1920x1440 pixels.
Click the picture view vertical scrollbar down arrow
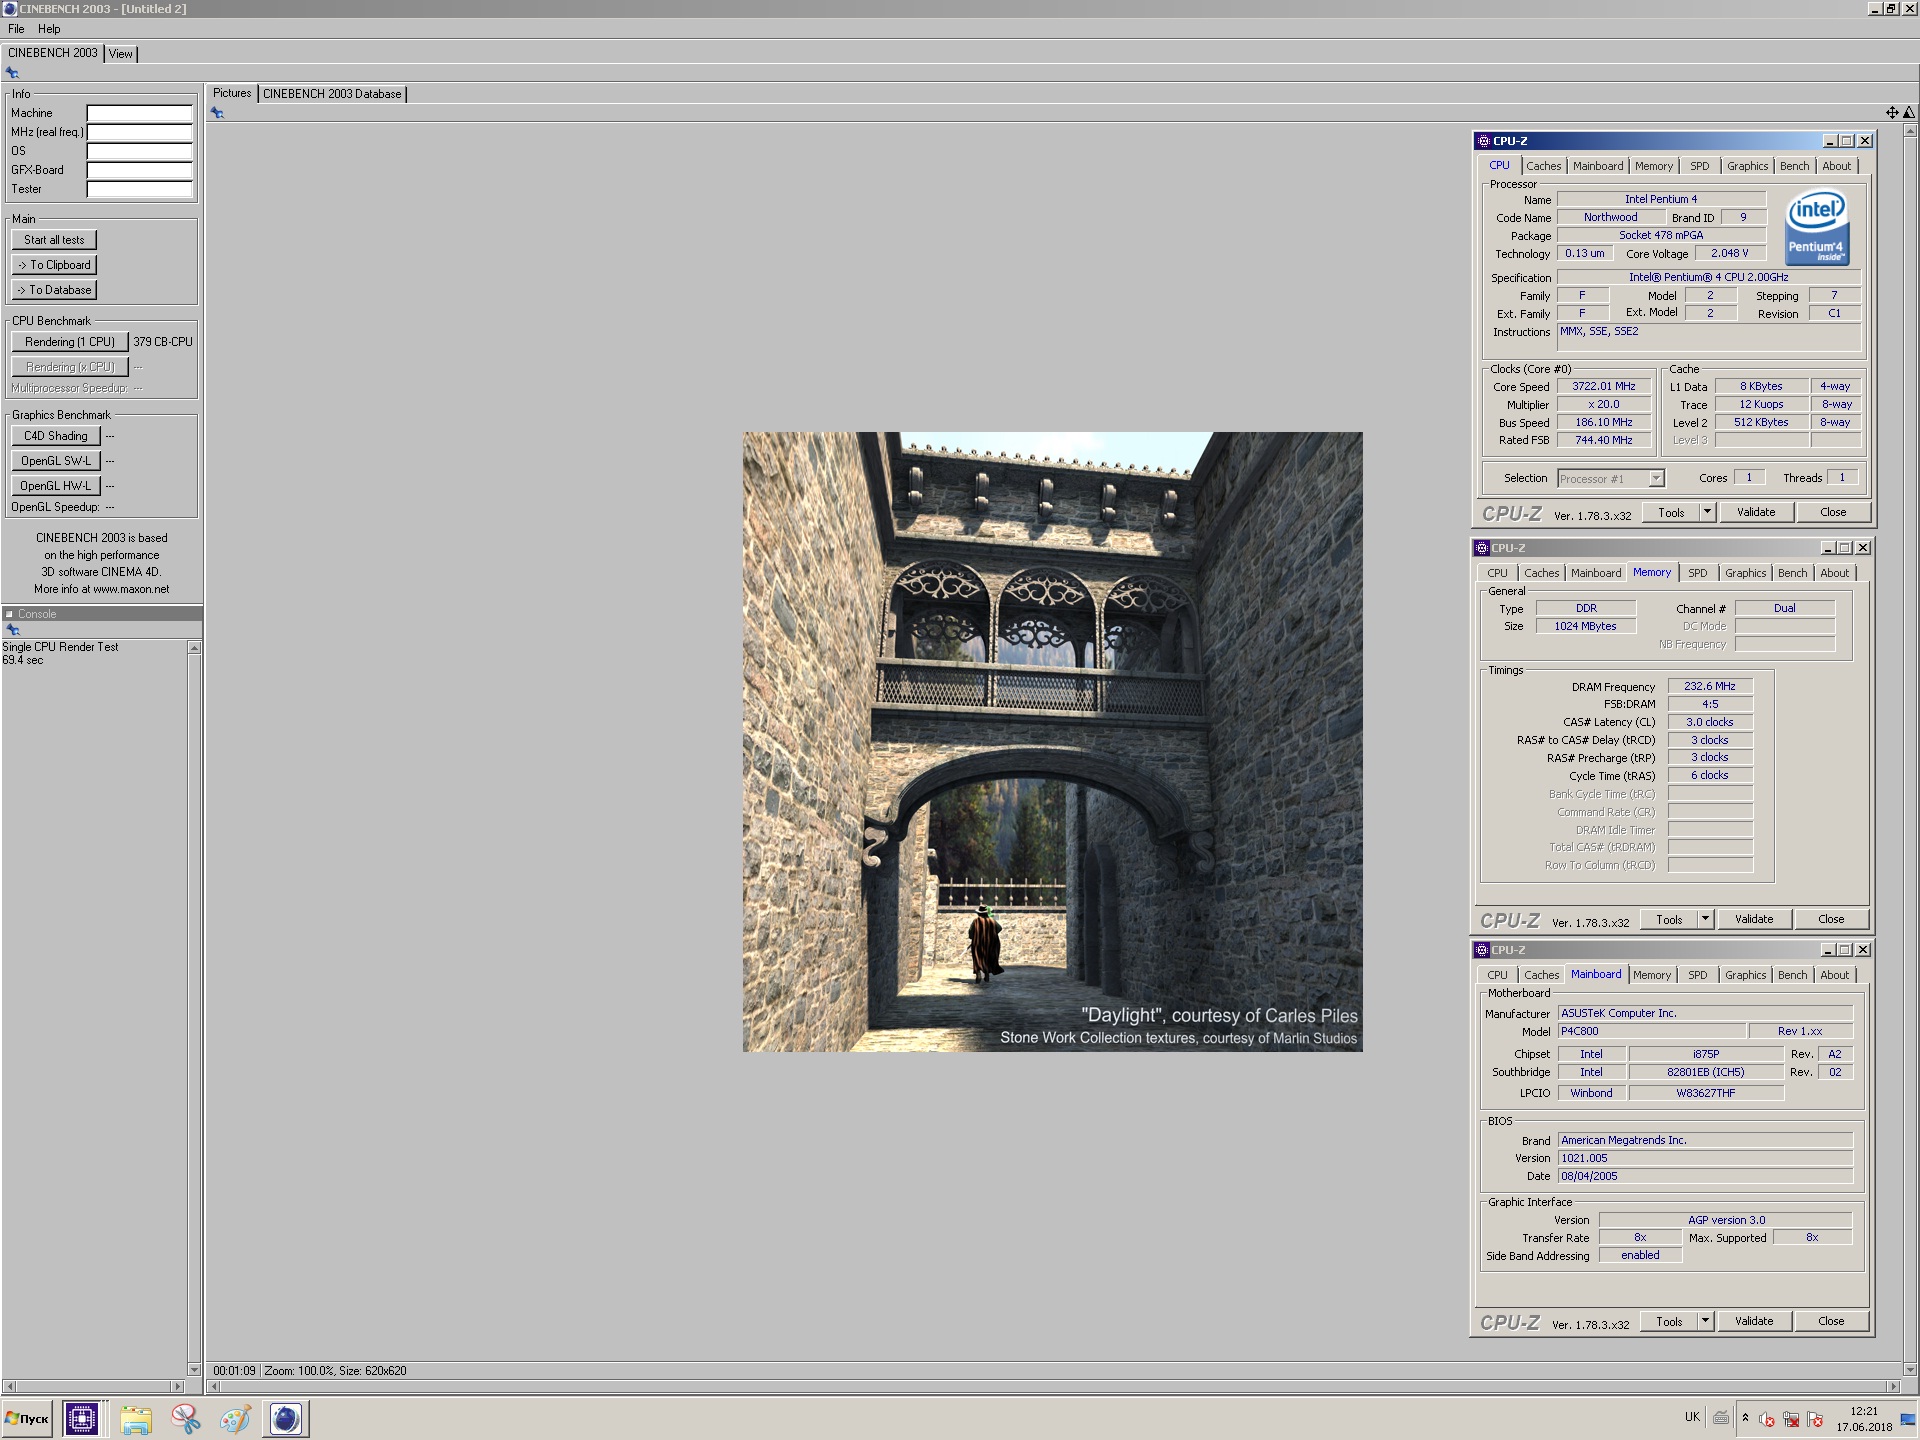coord(1910,1369)
